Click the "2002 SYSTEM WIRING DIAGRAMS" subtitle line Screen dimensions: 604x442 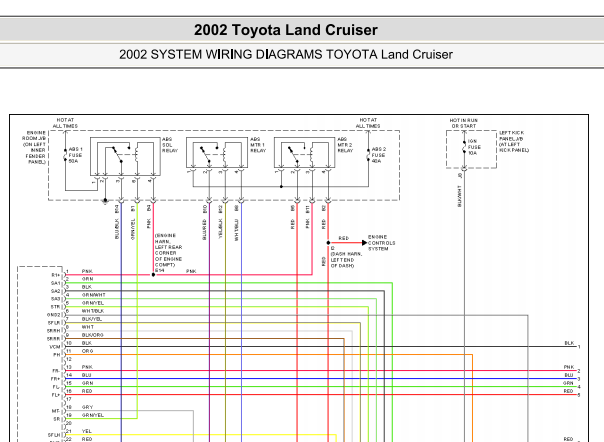pyautogui.click(x=286, y=54)
